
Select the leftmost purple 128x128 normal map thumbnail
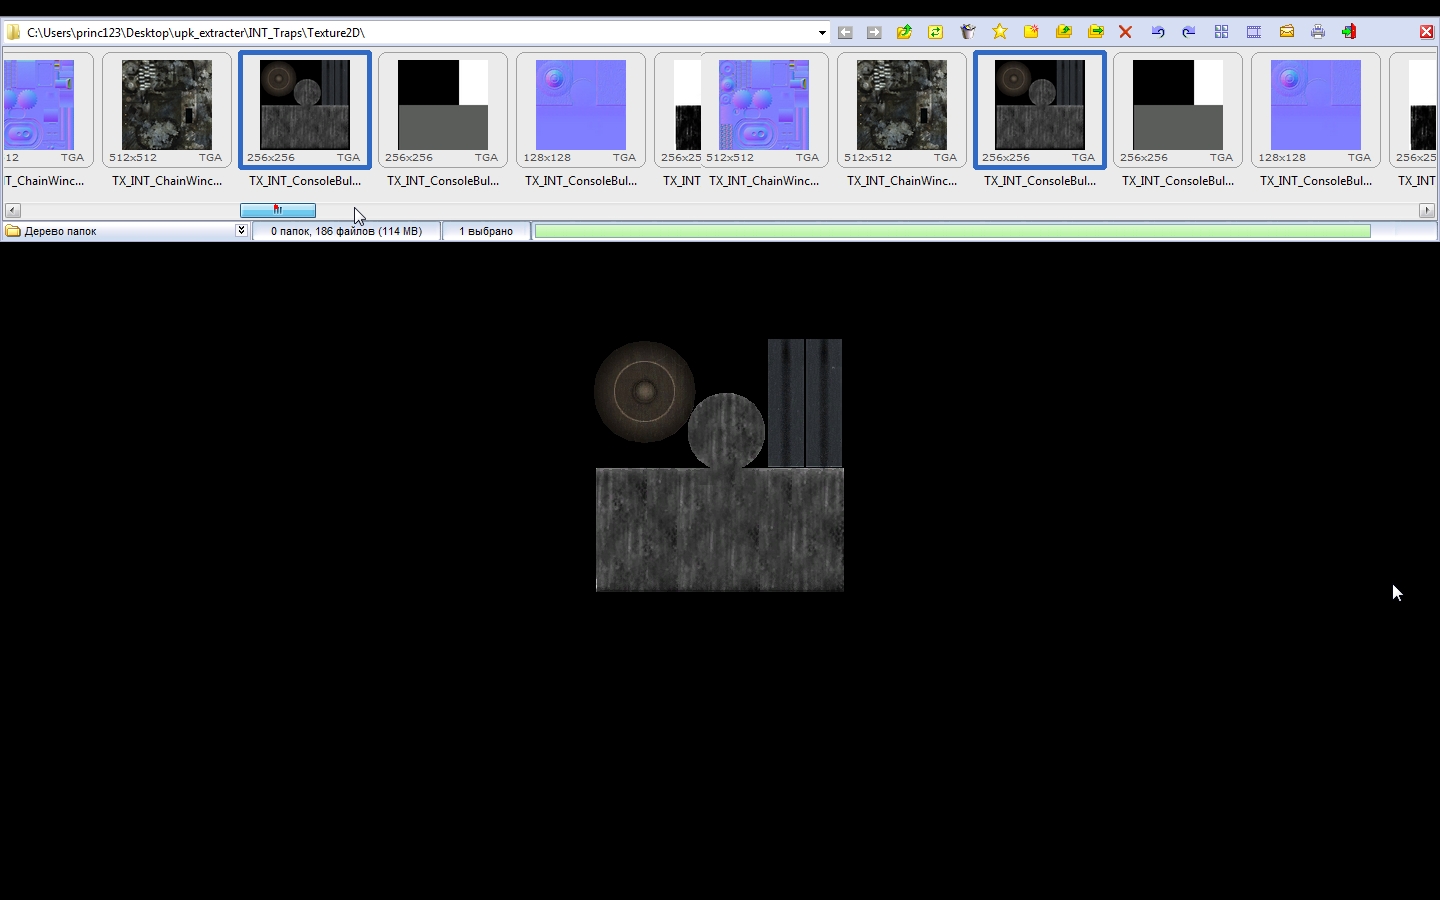pos(581,110)
